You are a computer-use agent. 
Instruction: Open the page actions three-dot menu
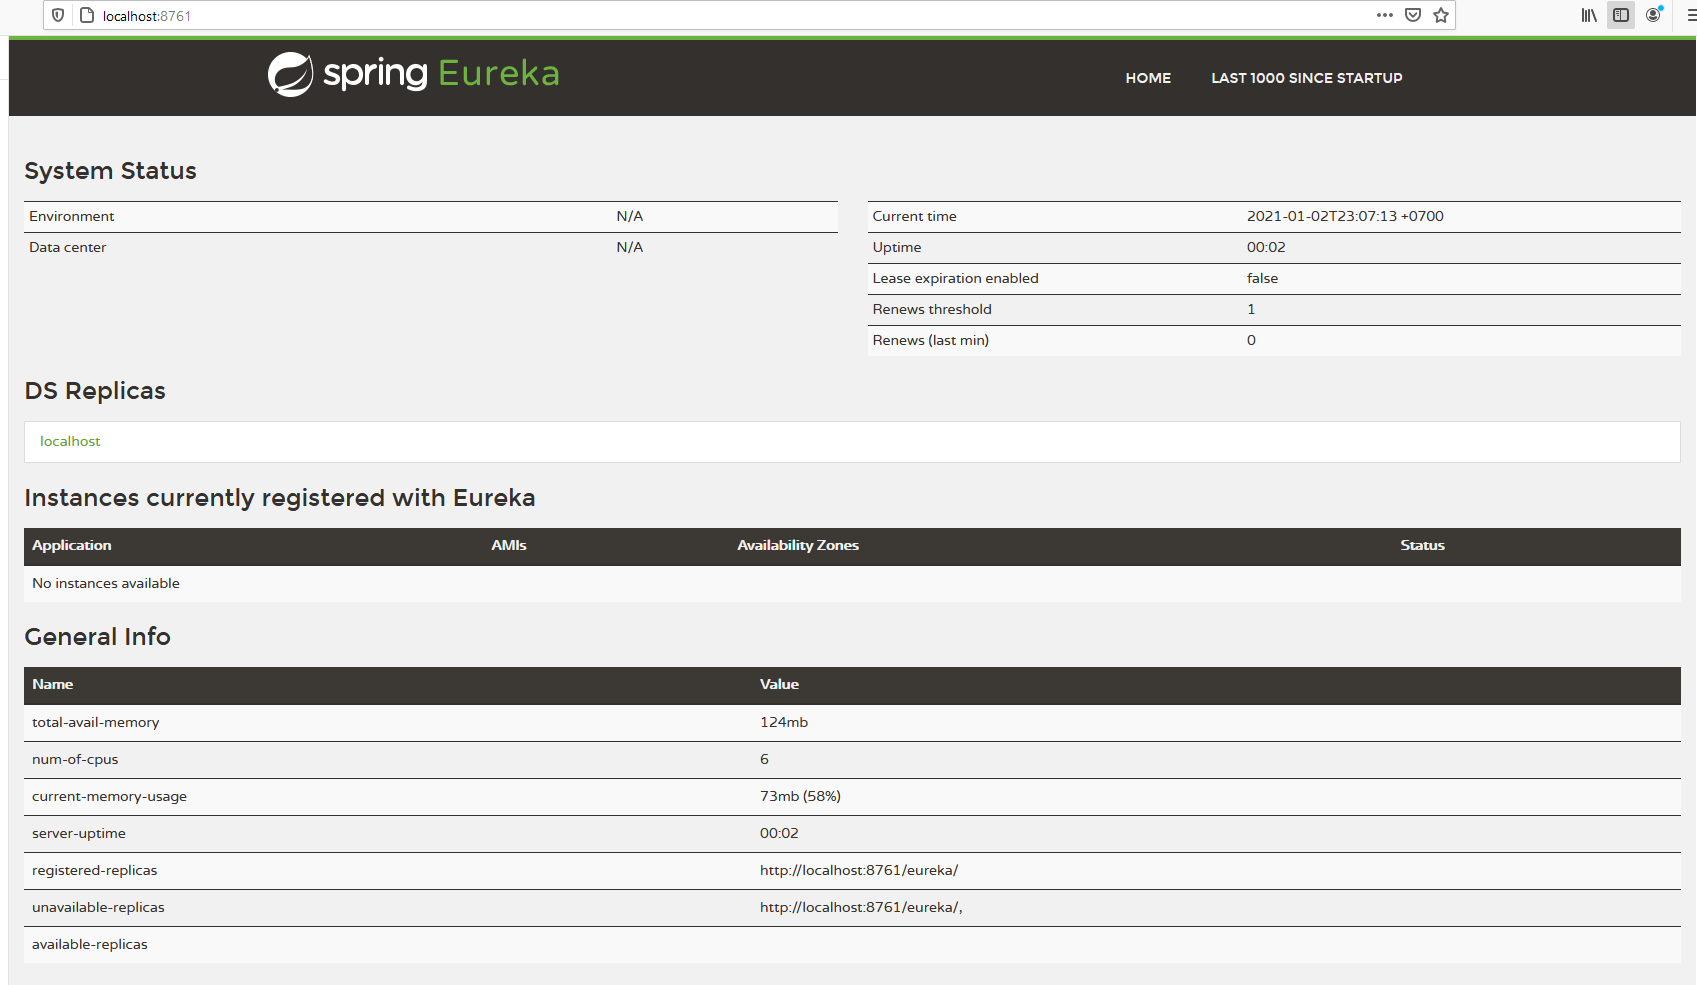1384,15
